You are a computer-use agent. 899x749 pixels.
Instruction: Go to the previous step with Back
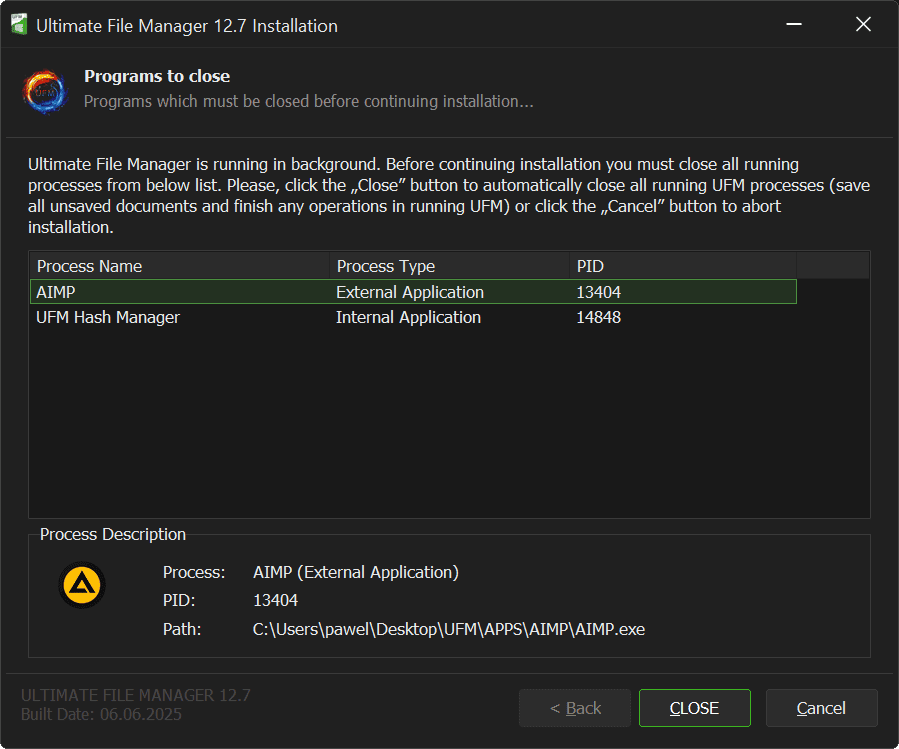(575, 708)
